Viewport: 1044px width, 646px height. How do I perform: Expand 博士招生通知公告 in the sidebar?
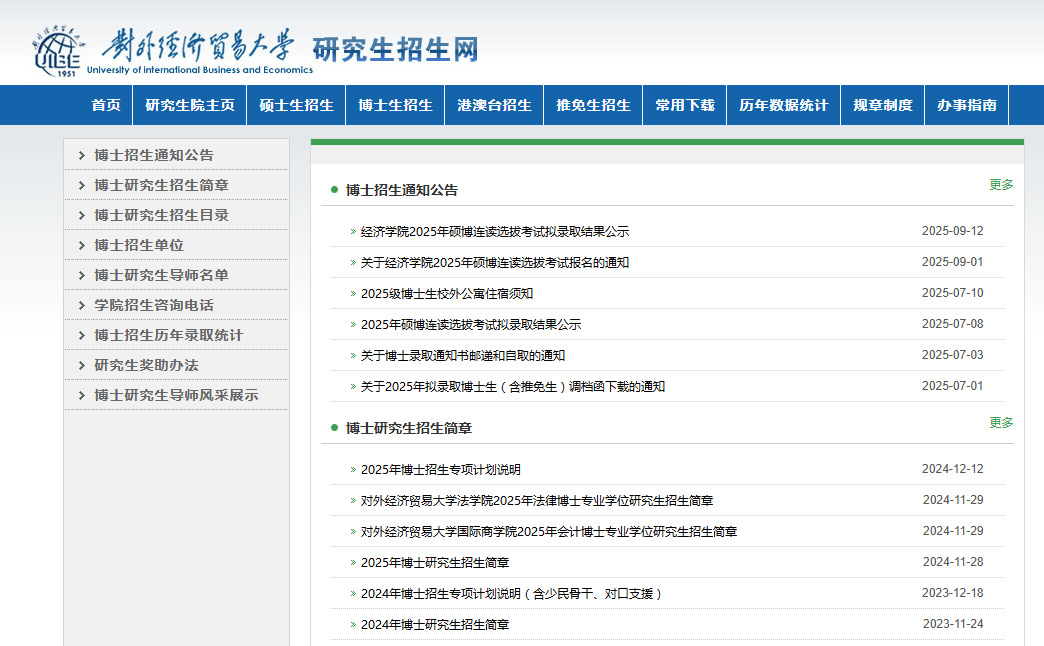point(154,155)
